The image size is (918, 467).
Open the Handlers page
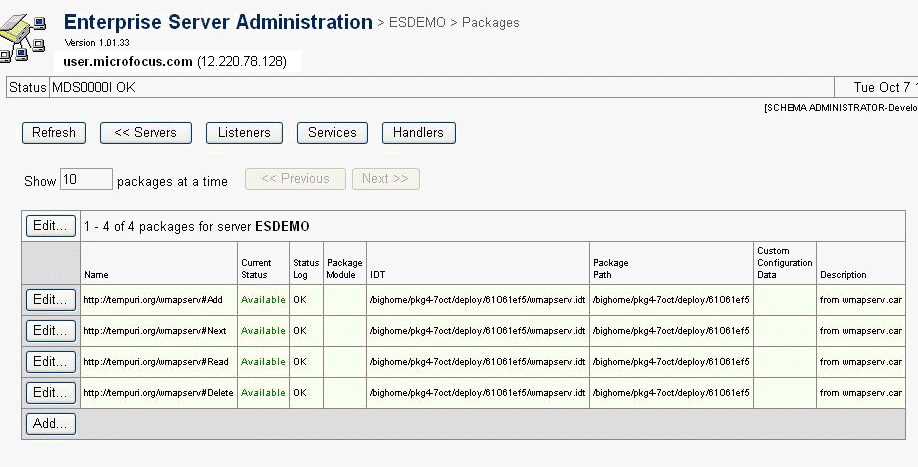(x=418, y=132)
